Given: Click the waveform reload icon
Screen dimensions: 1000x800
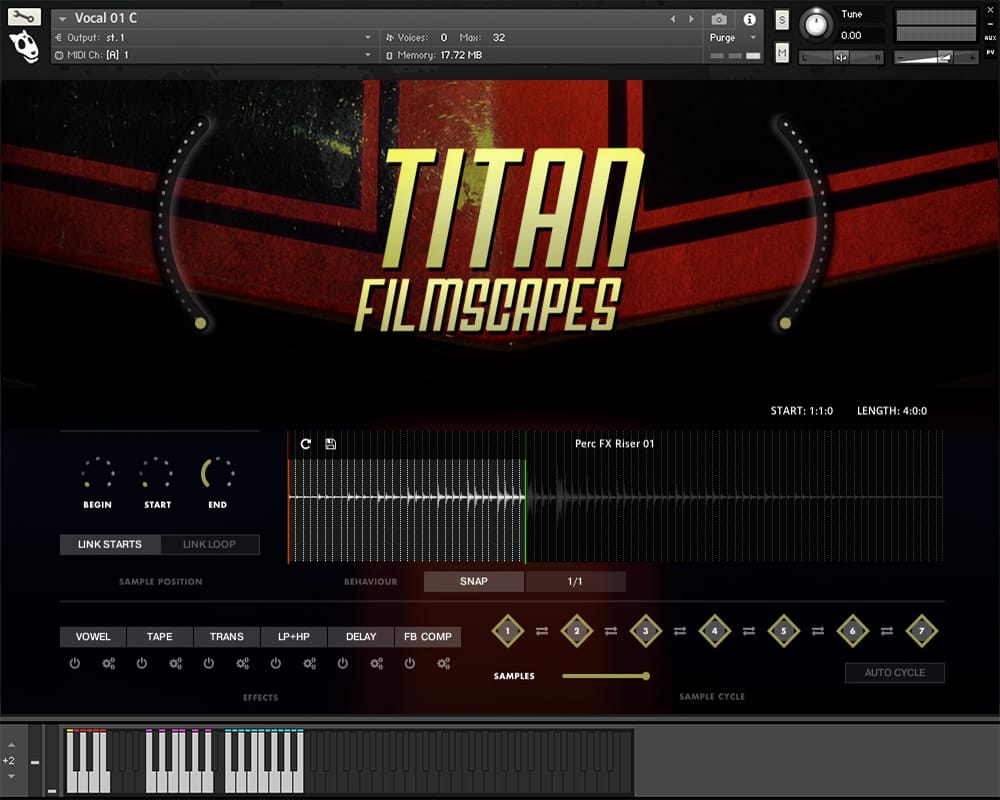Looking at the screenshot, I should tap(306, 443).
